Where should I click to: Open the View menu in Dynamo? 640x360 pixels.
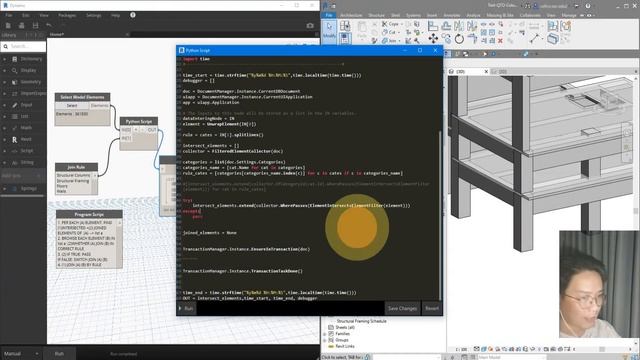pyautogui.click(x=44, y=15)
